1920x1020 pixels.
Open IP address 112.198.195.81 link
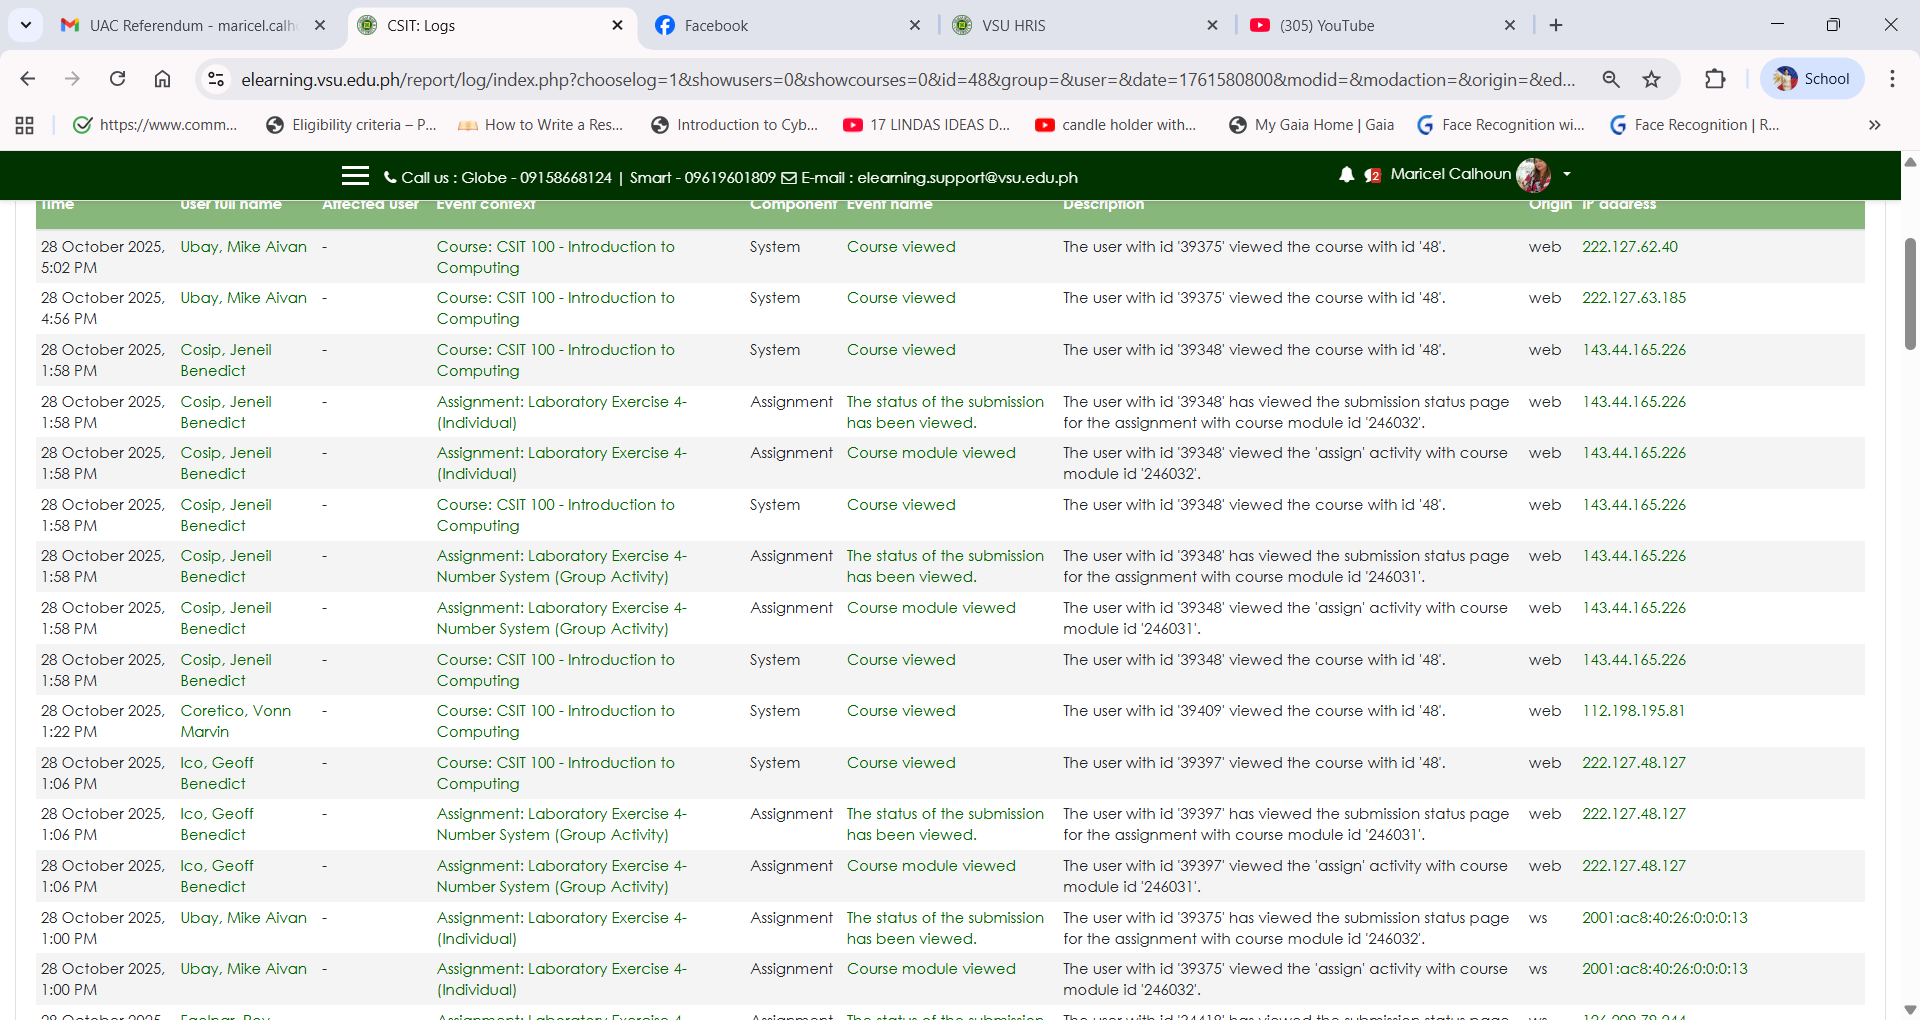pos(1633,711)
